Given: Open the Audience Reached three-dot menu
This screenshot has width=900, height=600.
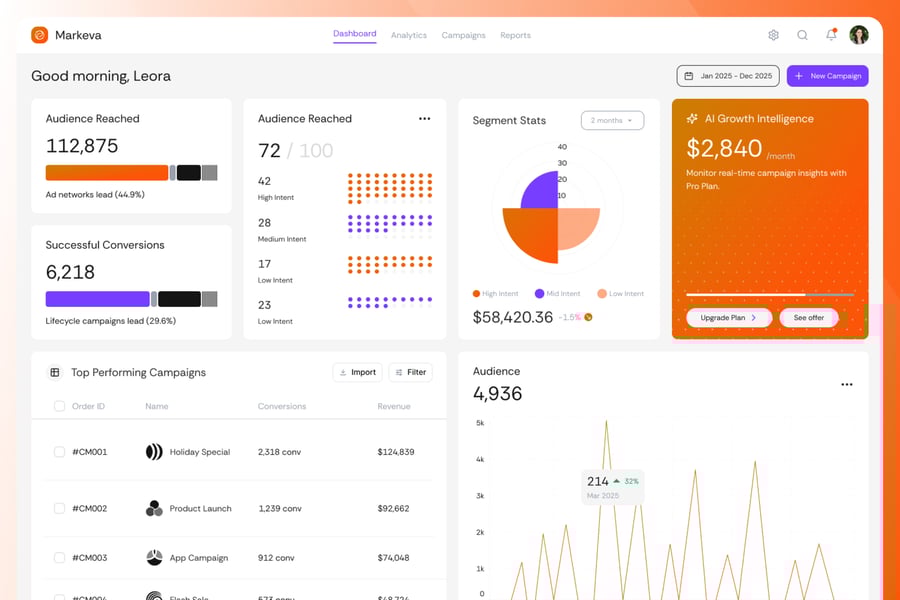Looking at the screenshot, I should (x=424, y=119).
